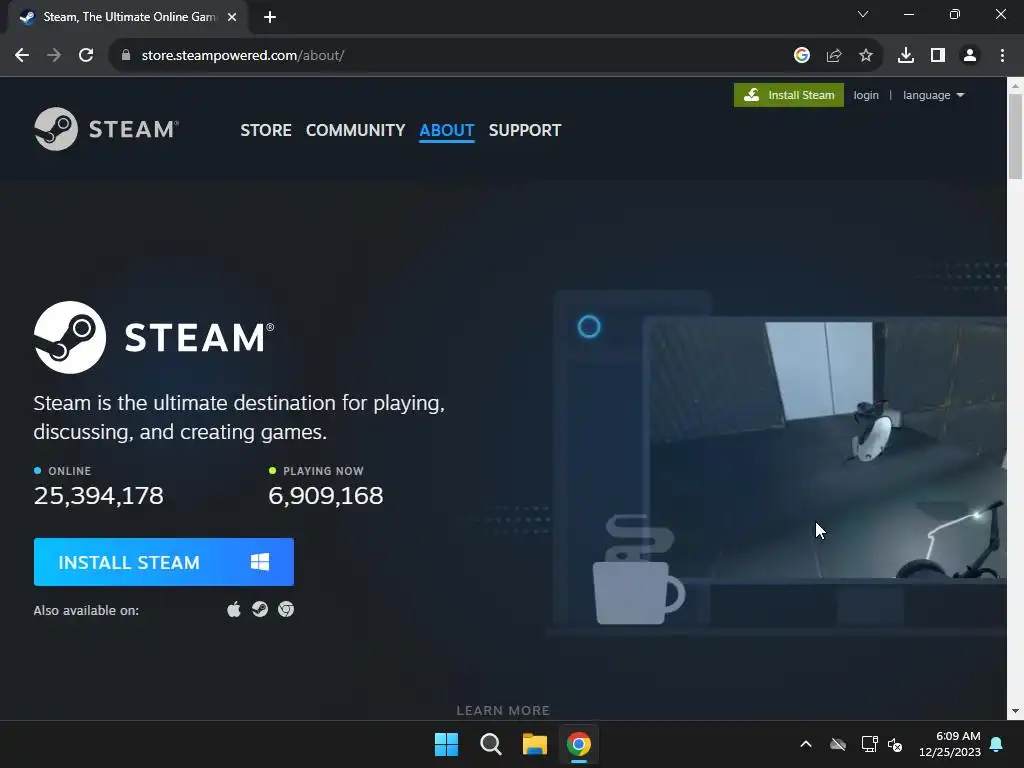The width and height of the screenshot is (1024, 768).
Task: Click the OneDrive cloud tray icon
Action: (x=838, y=744)
